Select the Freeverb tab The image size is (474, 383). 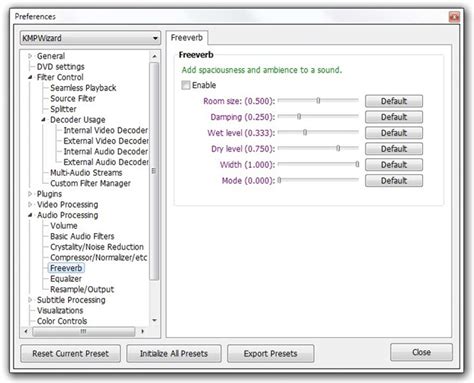pyautogui.click(x=187, y=38)
